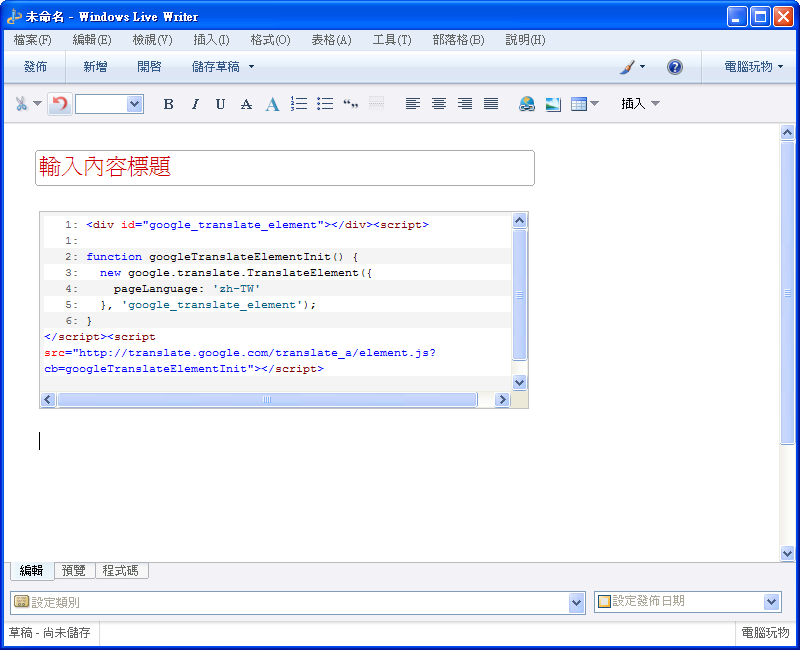Open the 設定類別 category dropdown
The height and width of the screenshot is (650, 800).
coord(577,603)
